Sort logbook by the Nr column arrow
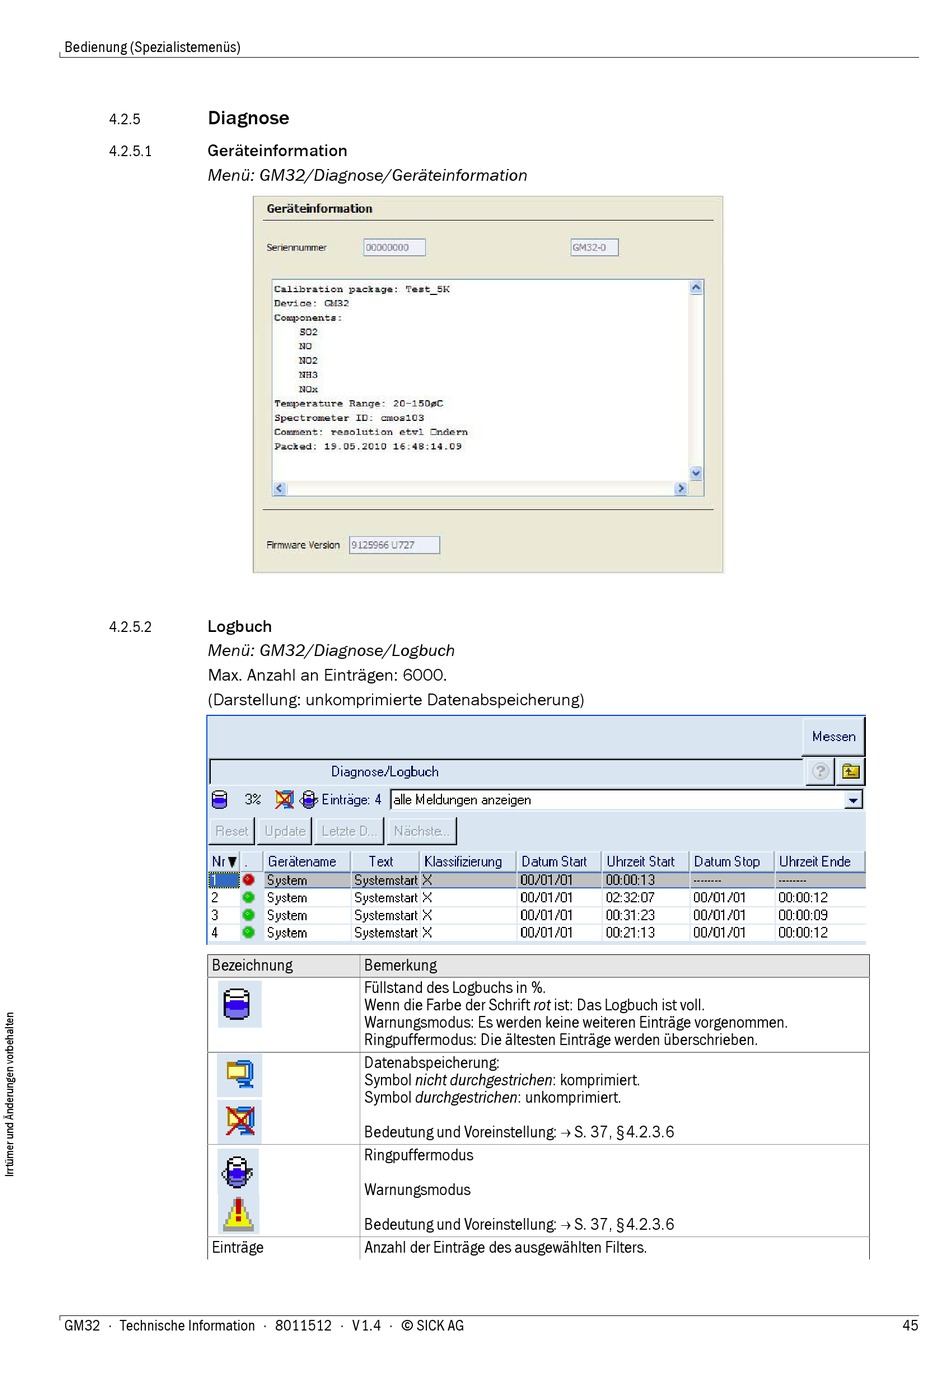The image size is (950, 1379). (232, 862)
